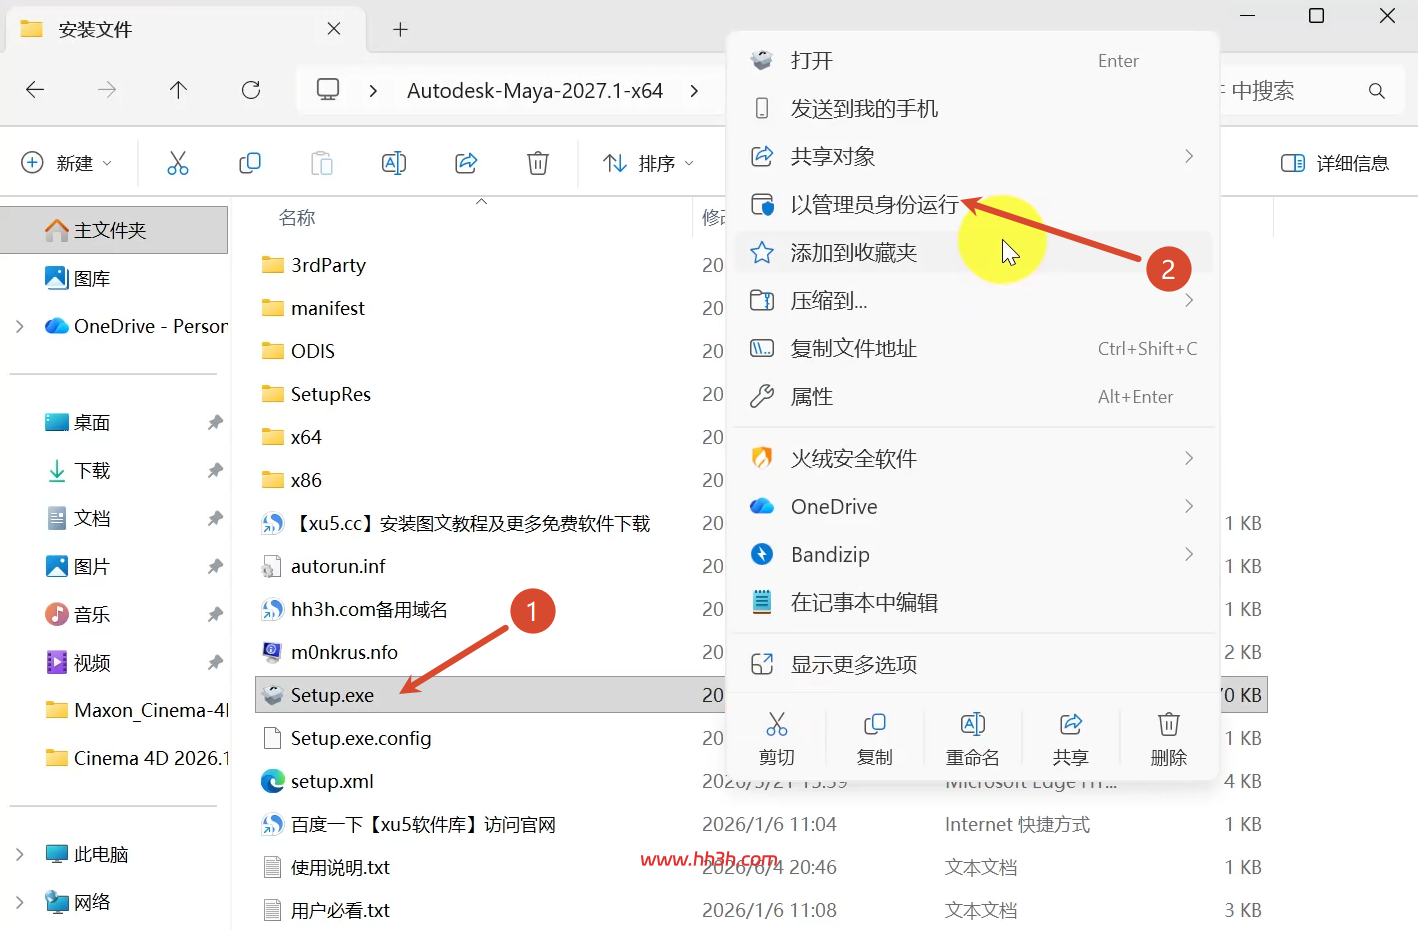Click Rename (重命名) in context menu footer
The width and height of the screenshot is (1418, 930).
pyautogui.click(x=973, y=739)
